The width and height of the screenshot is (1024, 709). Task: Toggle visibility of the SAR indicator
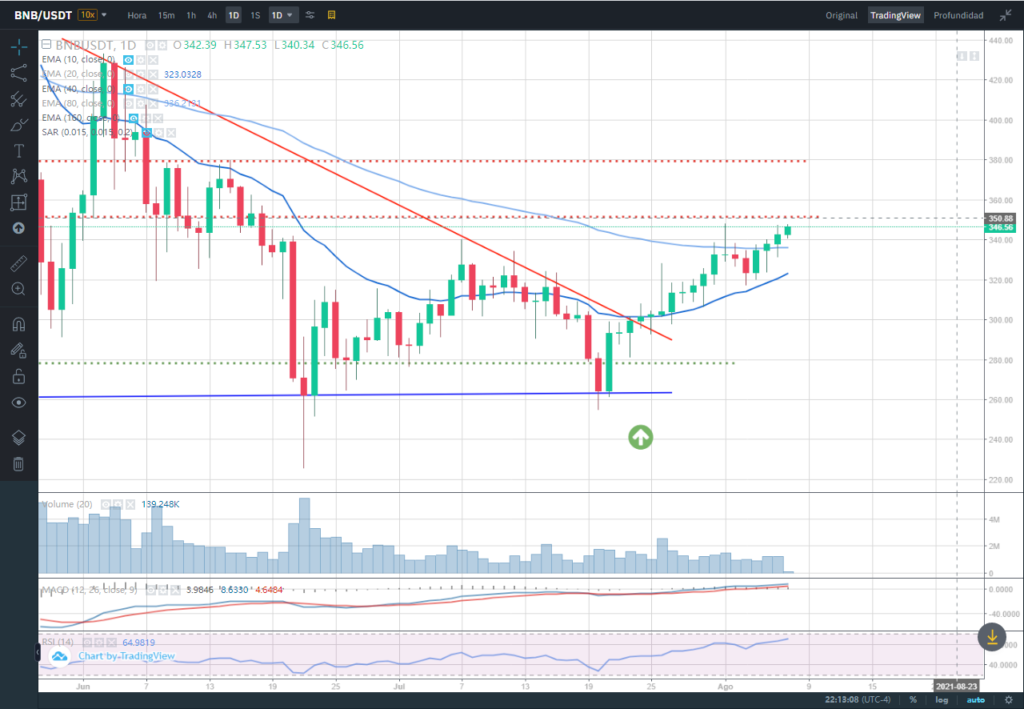[x=147, y=133]
